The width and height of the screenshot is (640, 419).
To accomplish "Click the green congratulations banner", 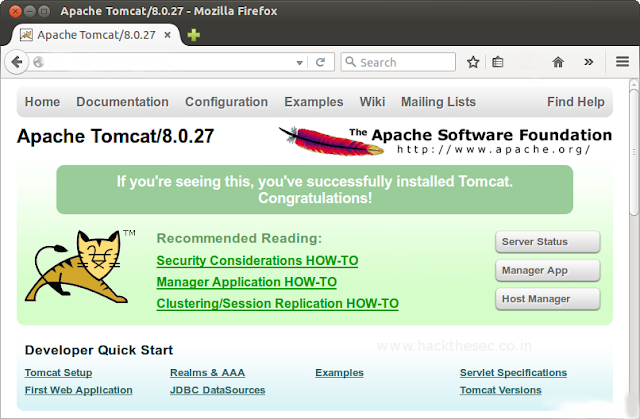I will tap(315, 190).
